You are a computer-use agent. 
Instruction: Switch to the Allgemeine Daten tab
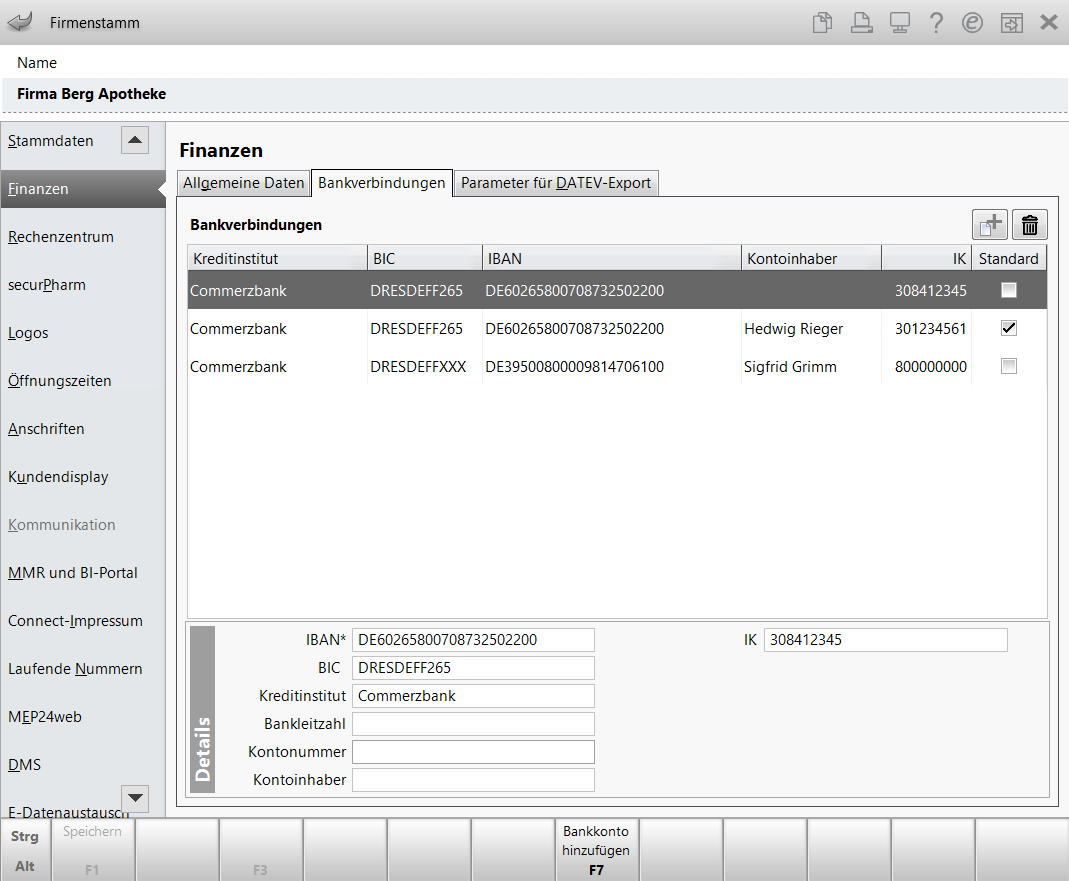(x=243, y=183)
